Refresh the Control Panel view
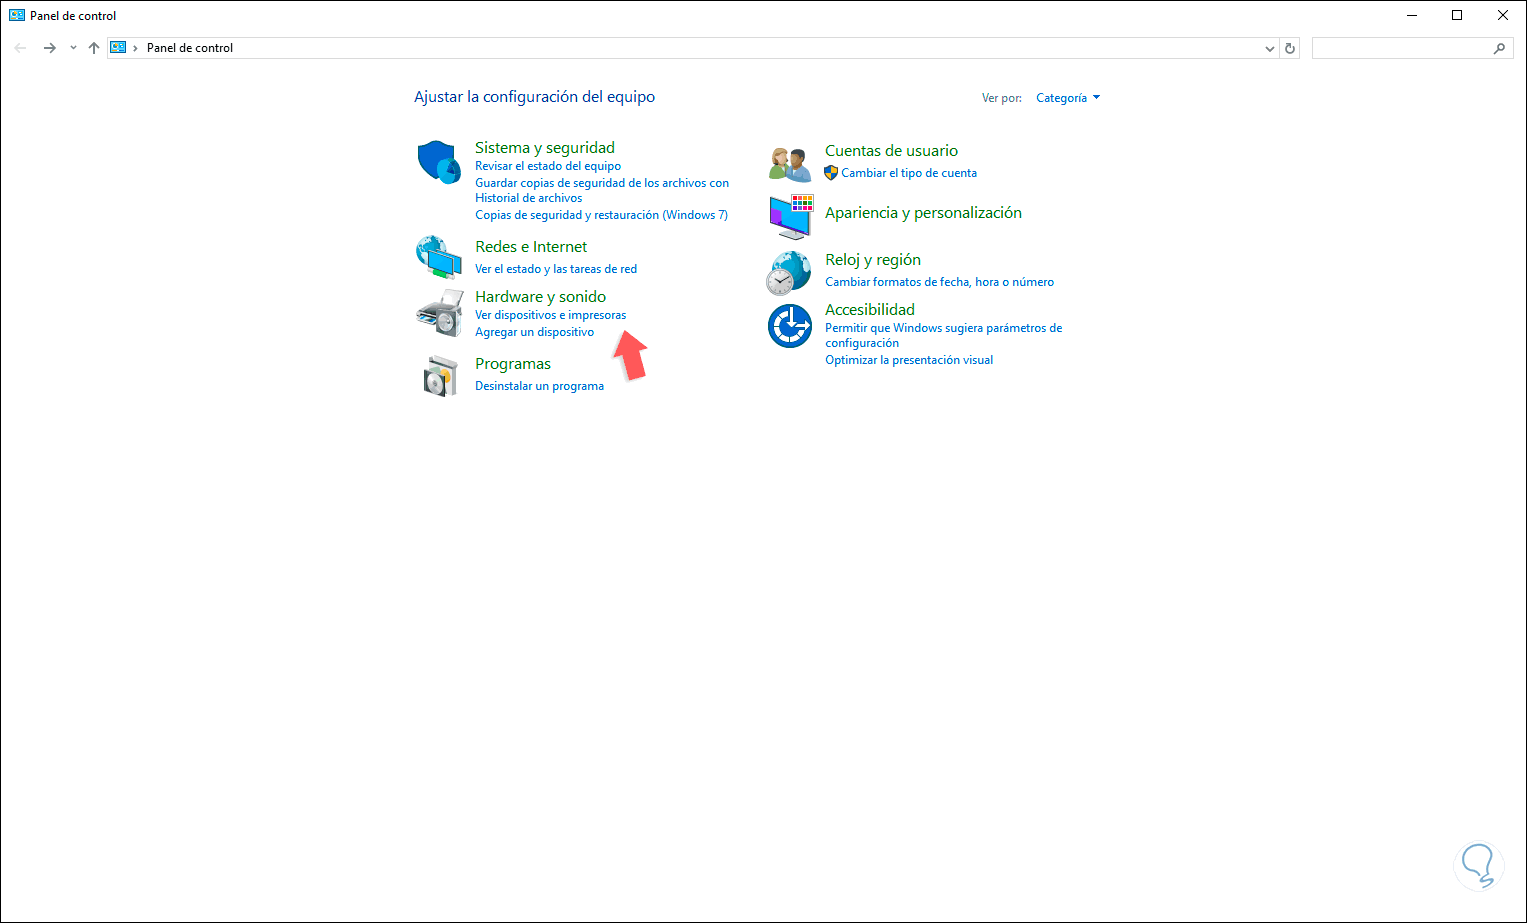 tap(1290, 48)
